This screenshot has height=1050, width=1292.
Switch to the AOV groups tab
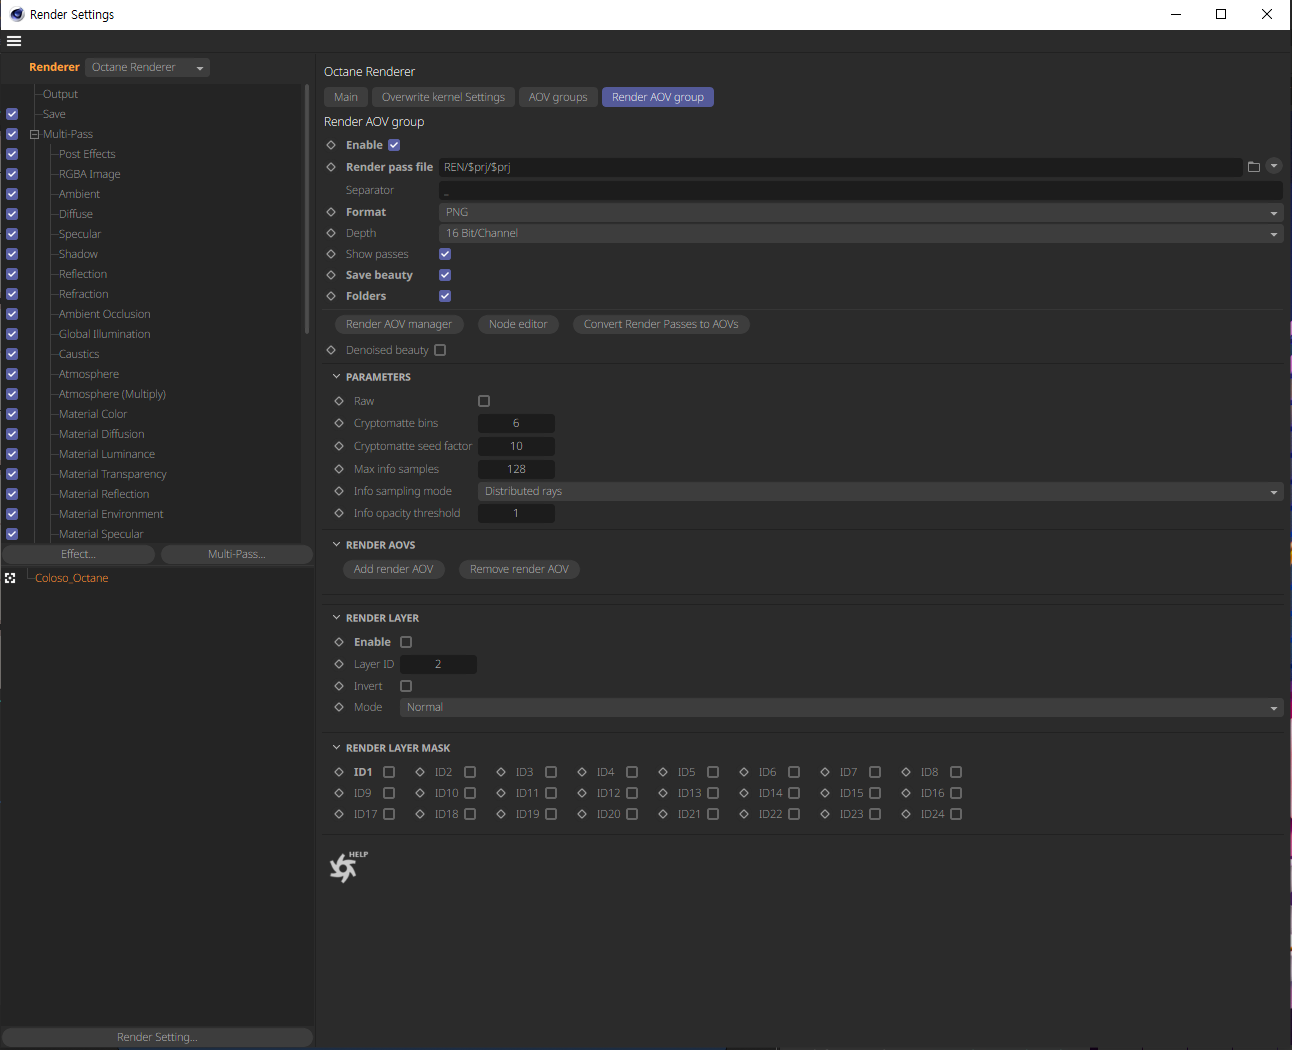point(558,97)
